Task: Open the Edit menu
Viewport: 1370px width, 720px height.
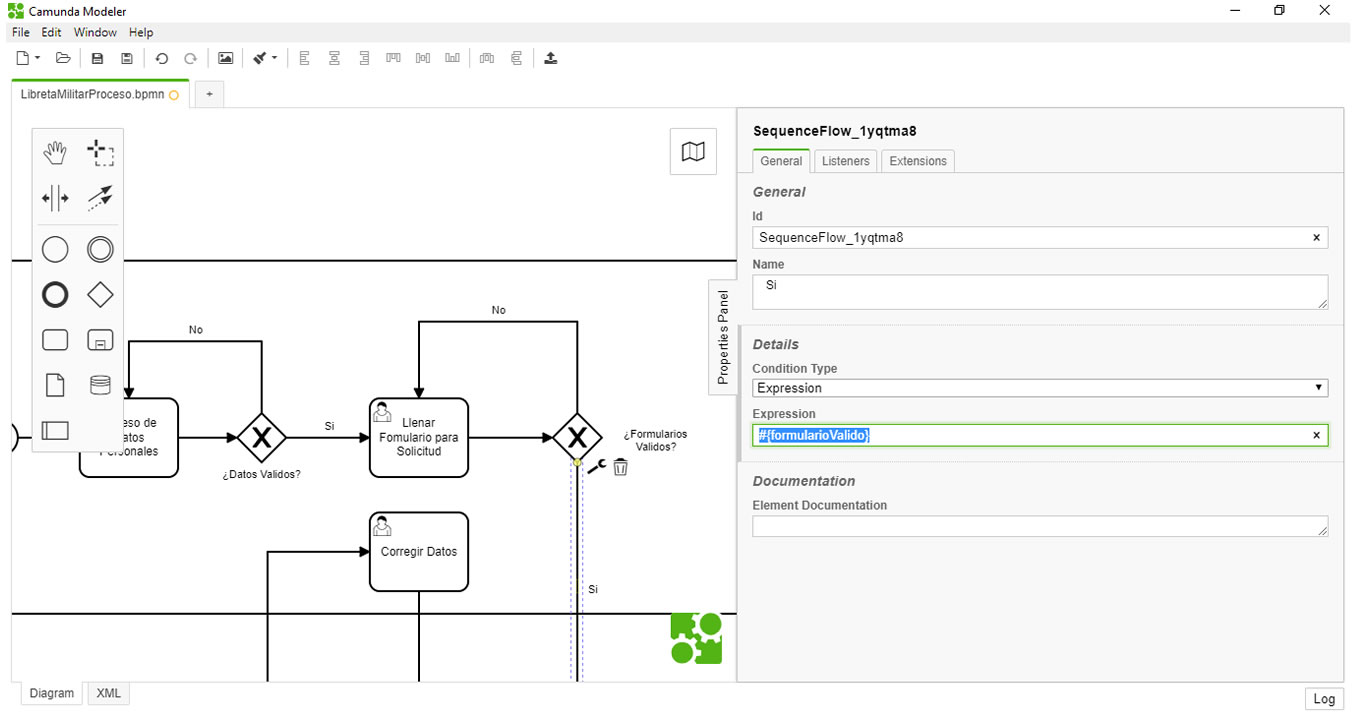Action: click(x=51, y=32)
